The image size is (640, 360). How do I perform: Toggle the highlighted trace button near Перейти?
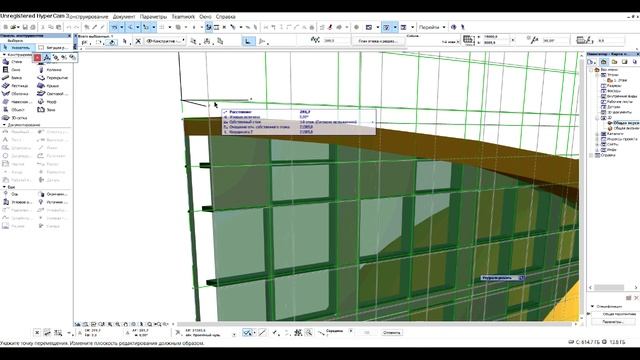pyautogui.click(x=386, y=27)
